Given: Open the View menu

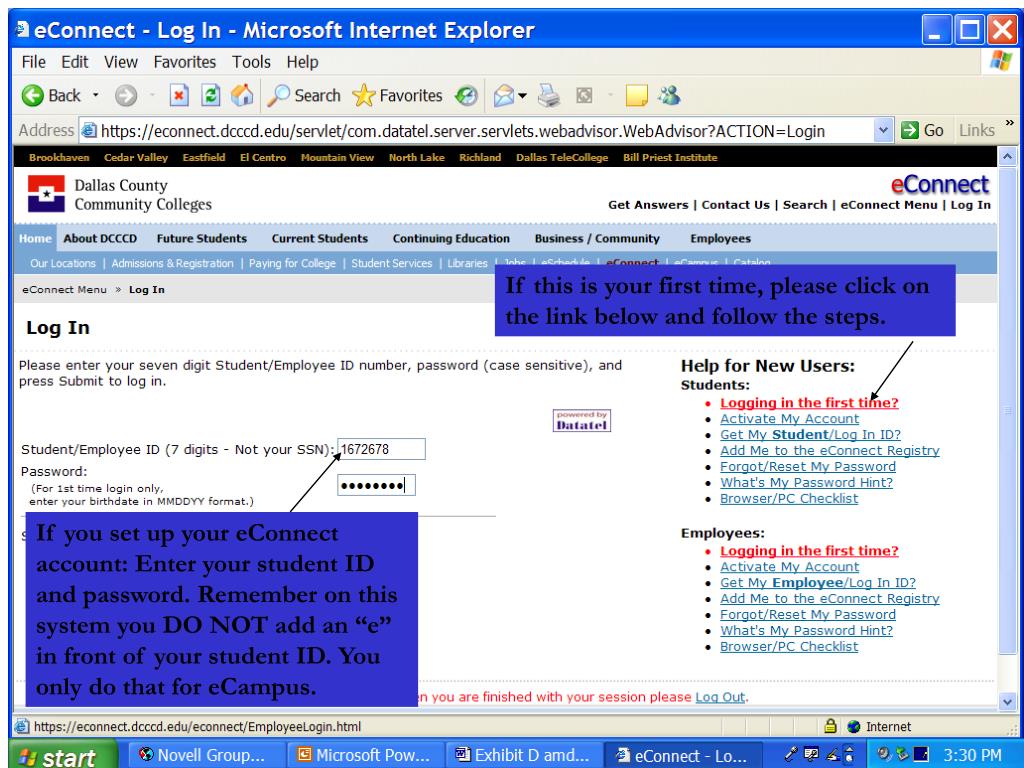Looking at the screenshot, I should (x=121, y=62).
